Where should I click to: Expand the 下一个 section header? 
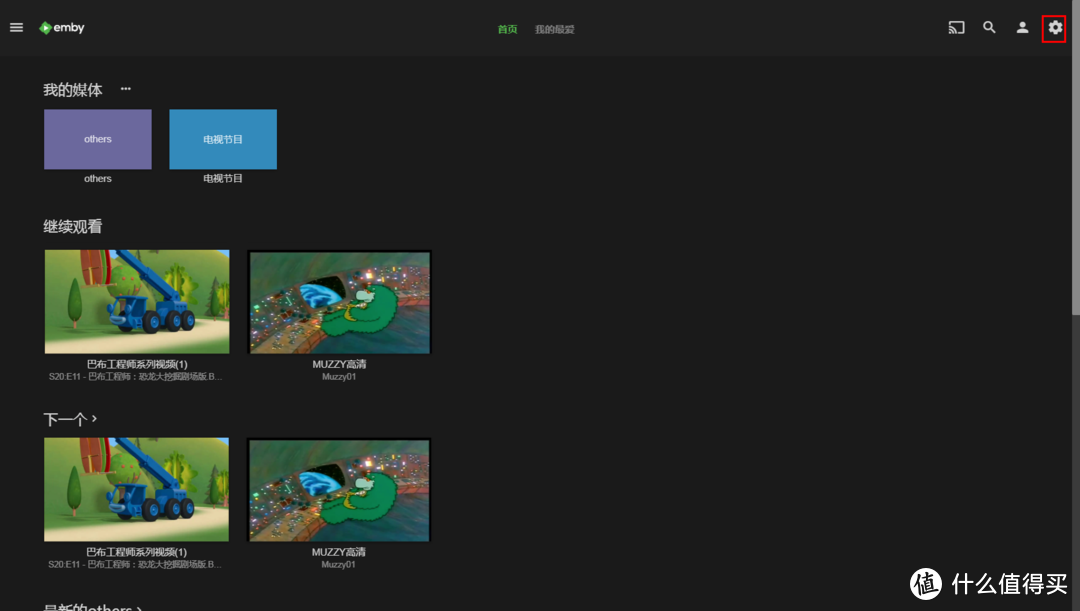(70, 419)
